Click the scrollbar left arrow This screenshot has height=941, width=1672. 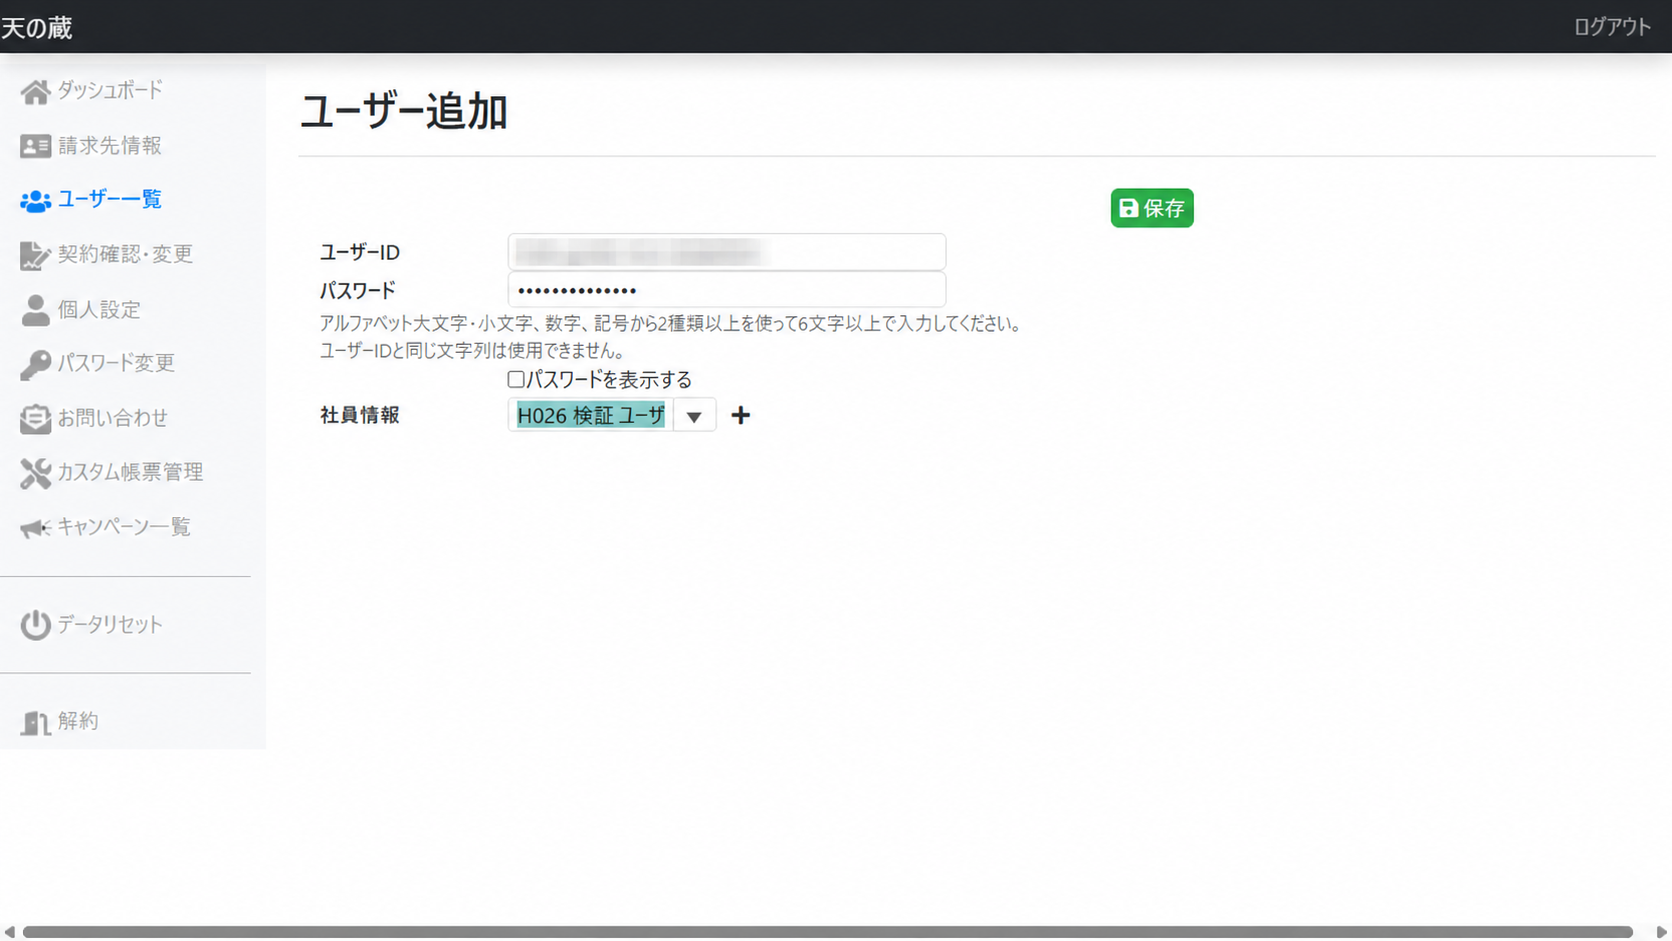(9, 932)
